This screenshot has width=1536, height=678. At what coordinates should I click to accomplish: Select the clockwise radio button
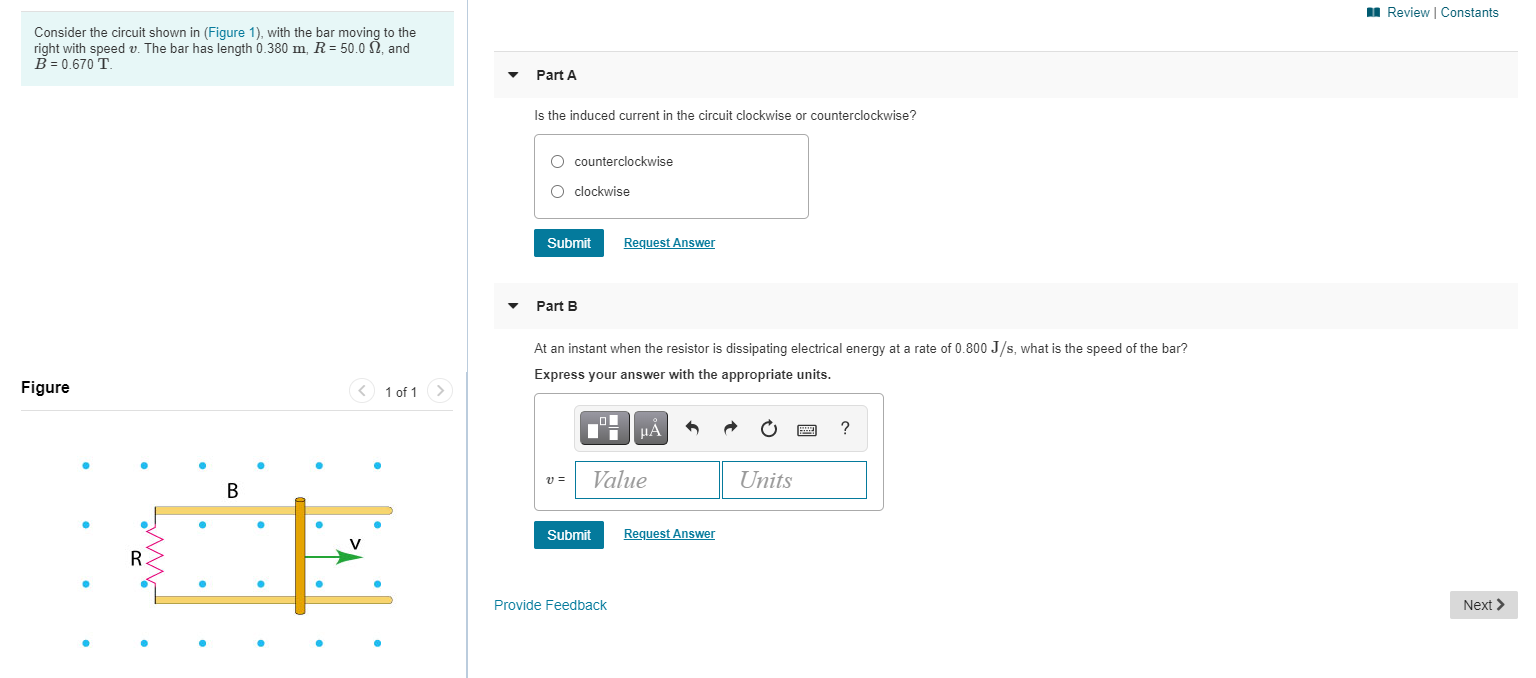557,191
